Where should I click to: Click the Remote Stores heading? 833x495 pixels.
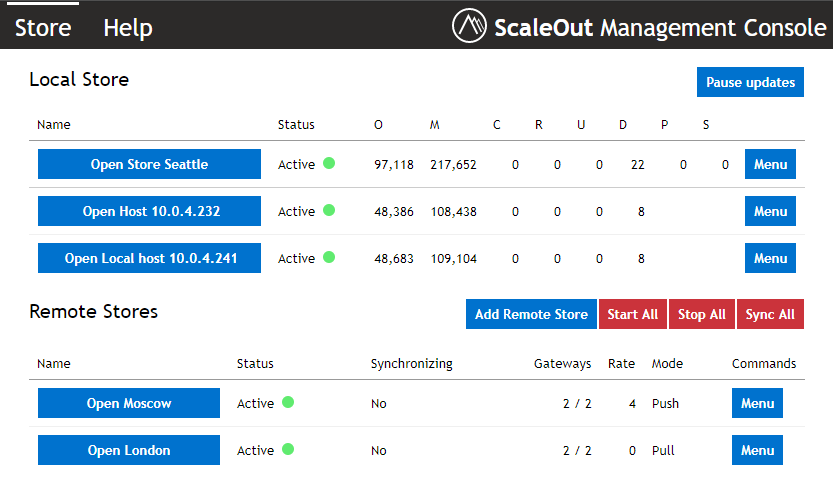[x=94, y=311]
